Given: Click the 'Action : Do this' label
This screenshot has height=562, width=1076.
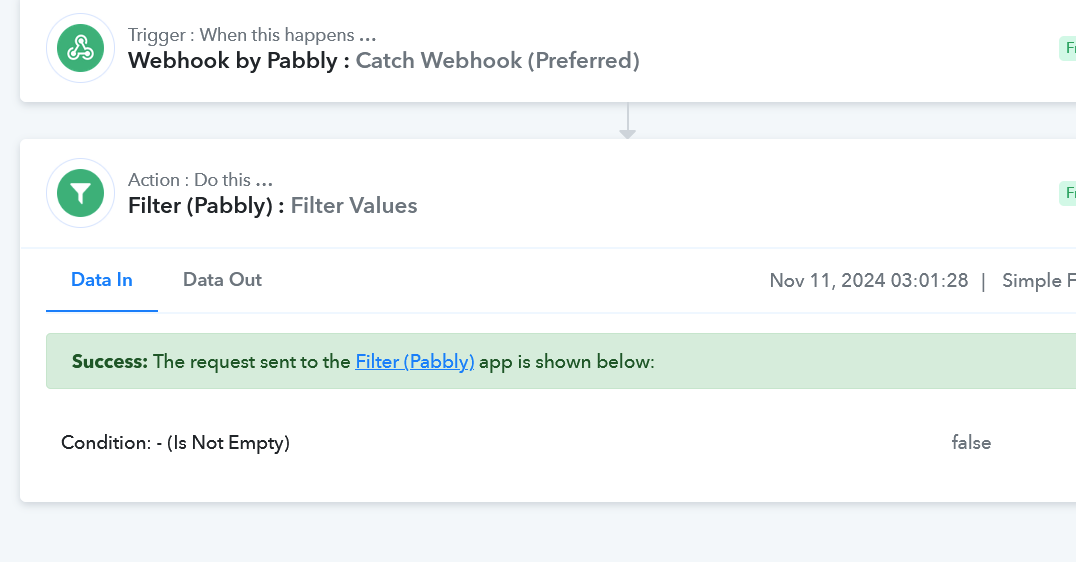Looking at the screenshot, I should pos(200,180).
